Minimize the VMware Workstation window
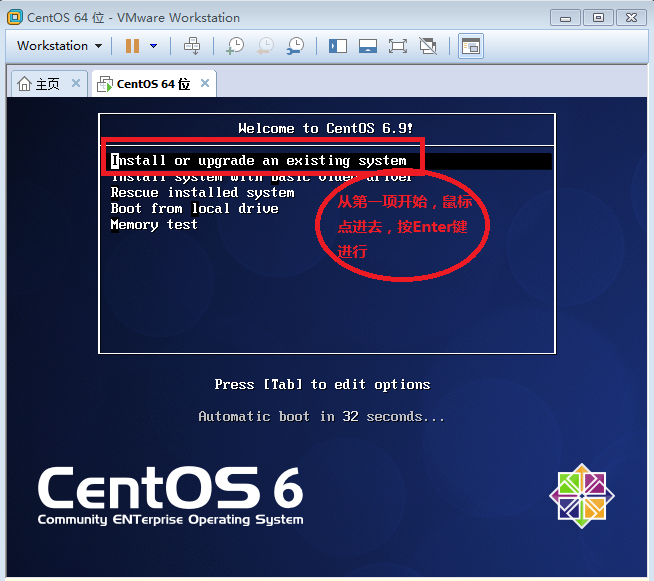654x581 pixels. click(x=565, y=18)
